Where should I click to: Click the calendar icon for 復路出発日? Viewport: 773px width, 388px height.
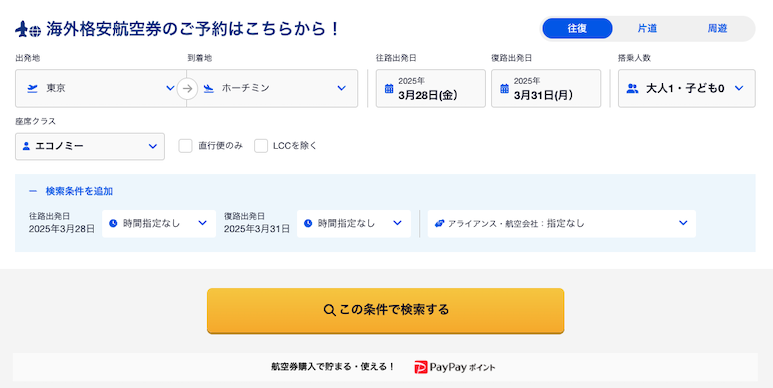[x=504, y=89]
